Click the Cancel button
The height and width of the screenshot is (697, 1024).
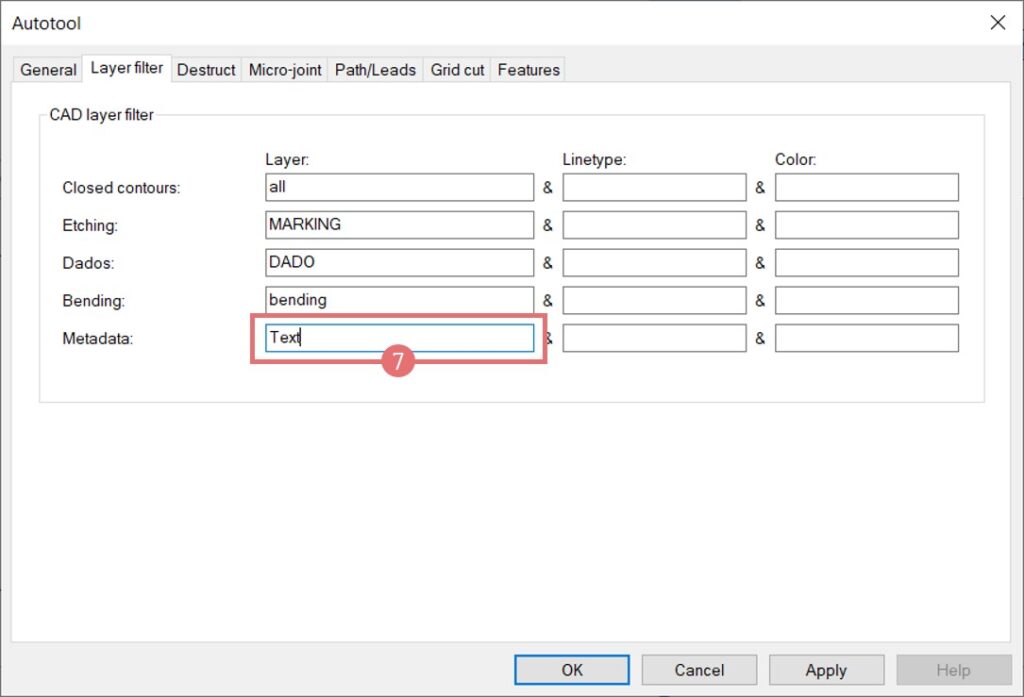pos(699,670)
